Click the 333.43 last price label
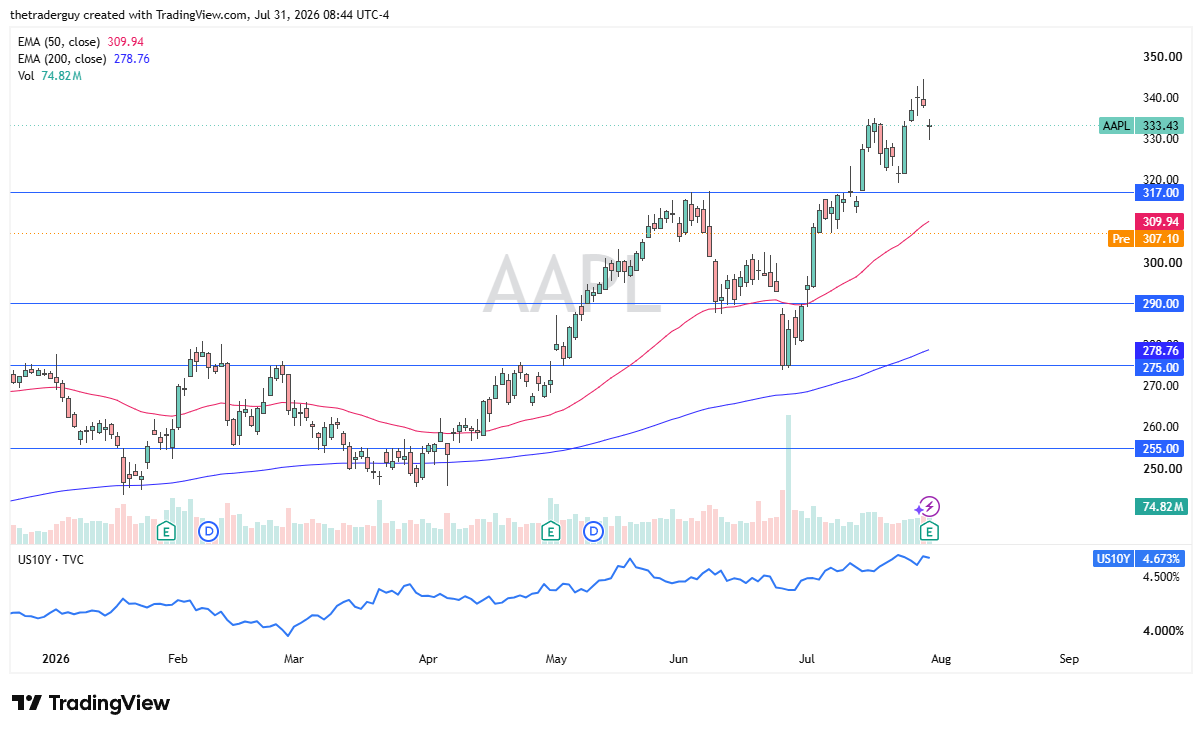The width and height of the screenshot is (1202, 733). 1161,126
